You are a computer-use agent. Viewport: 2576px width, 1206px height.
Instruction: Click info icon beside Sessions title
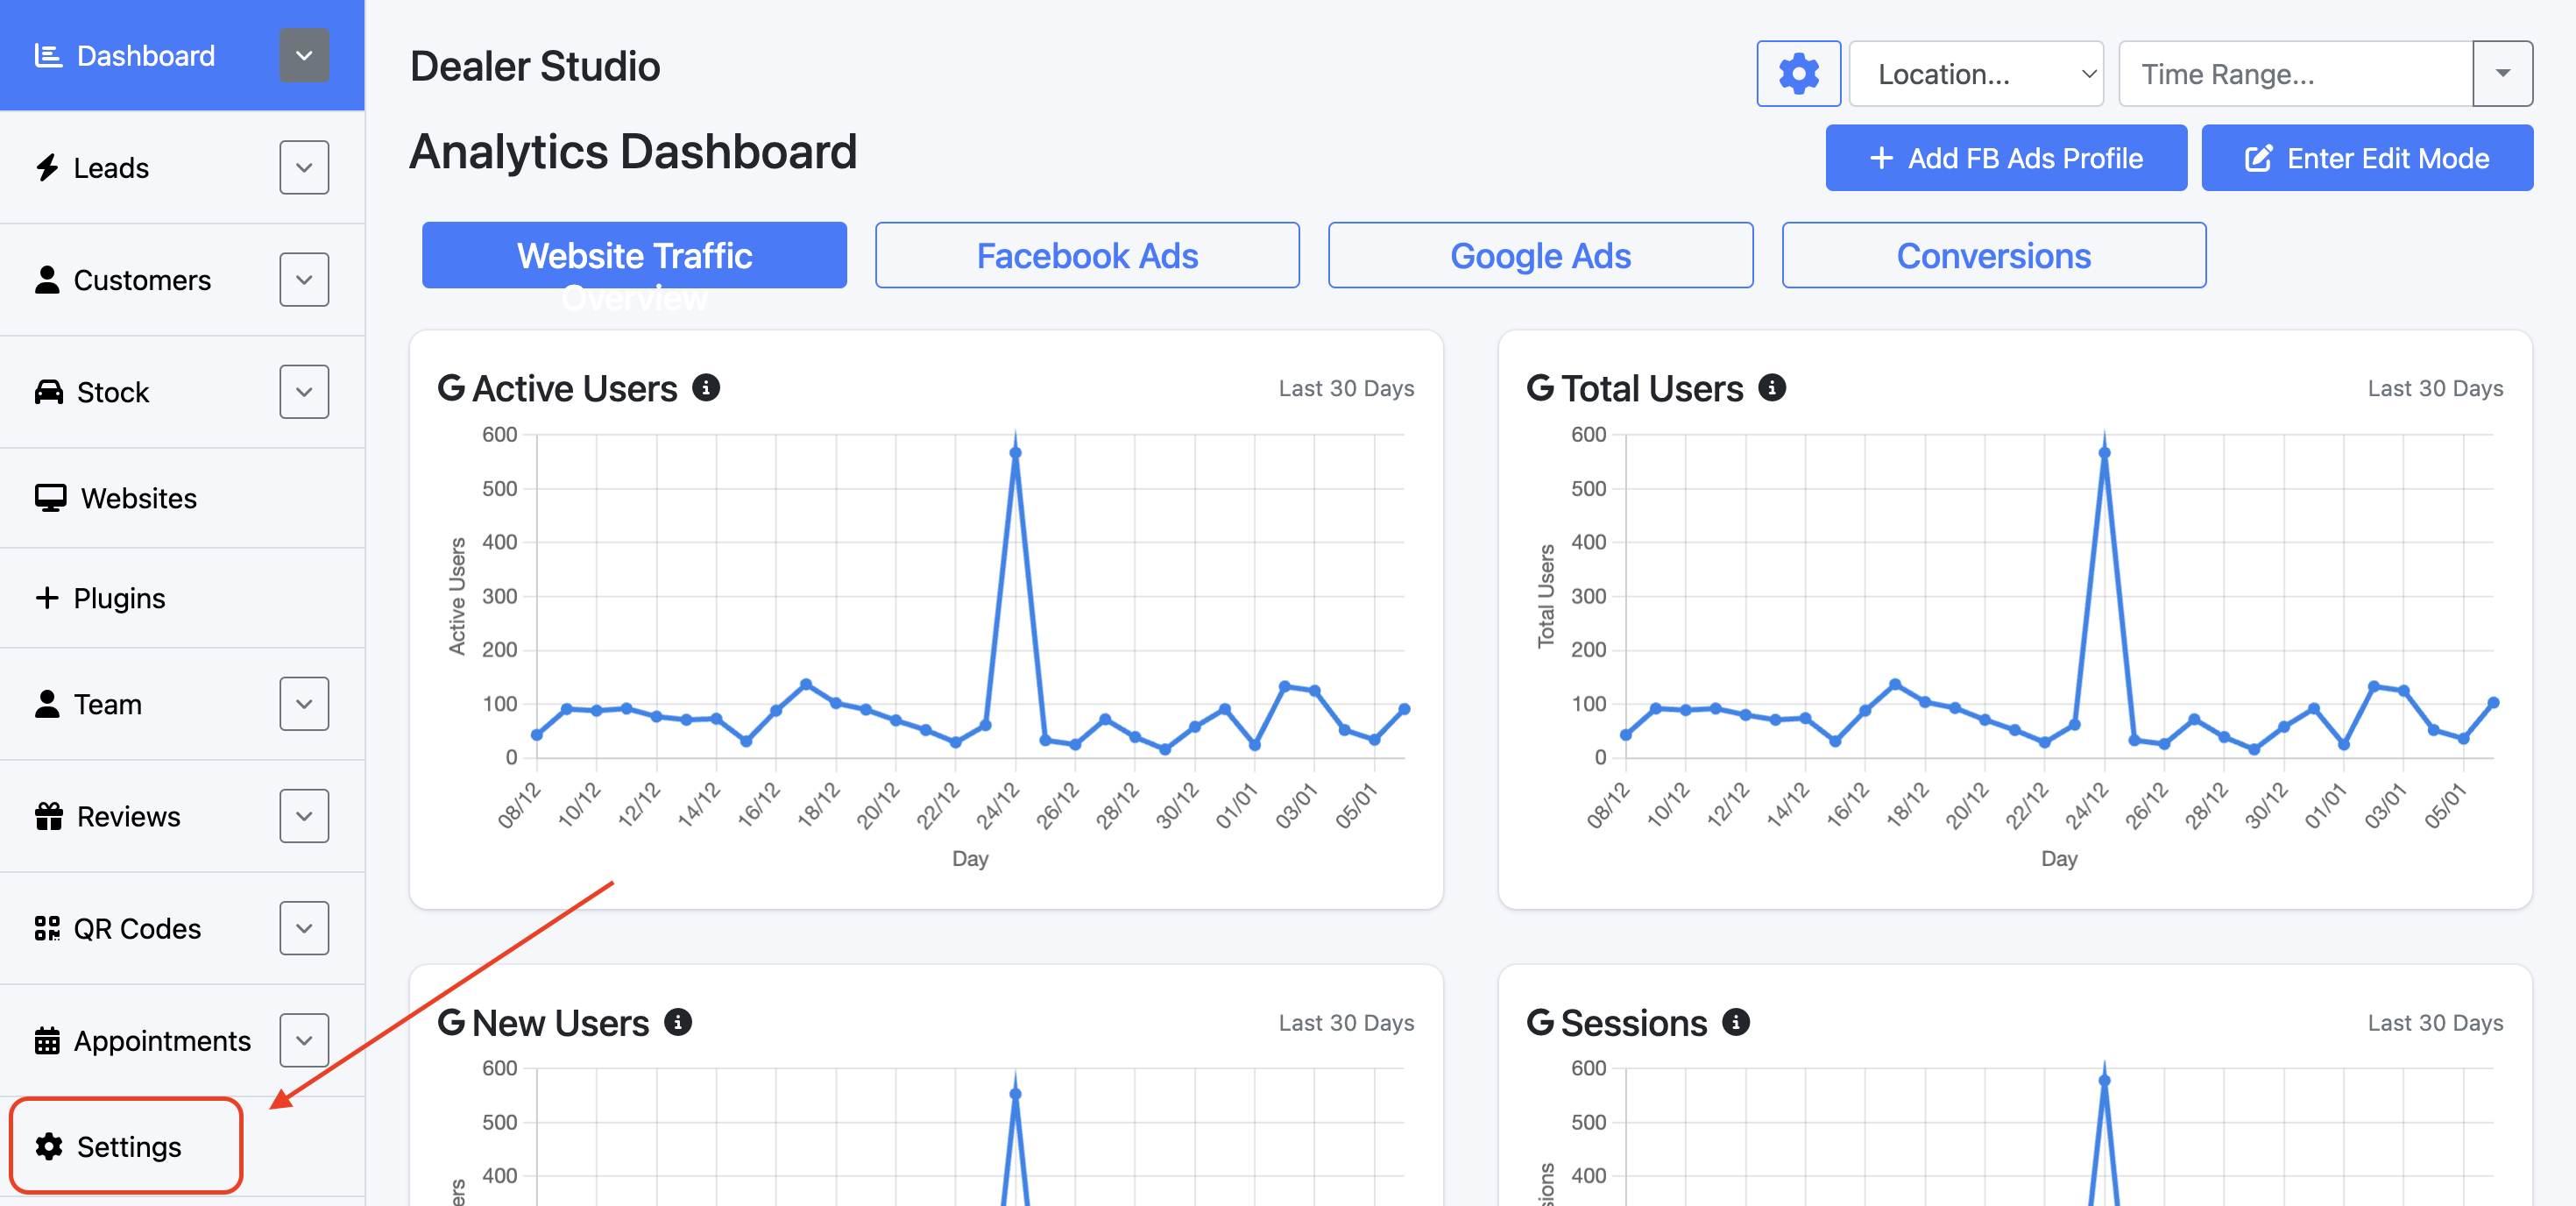(1736, 1022)
